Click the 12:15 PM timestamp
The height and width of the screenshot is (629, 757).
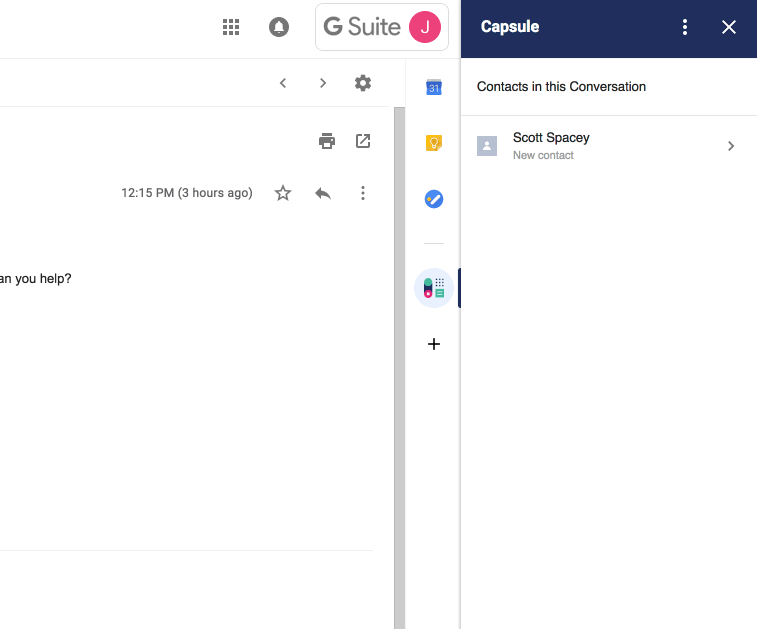[x=187, y=193]
